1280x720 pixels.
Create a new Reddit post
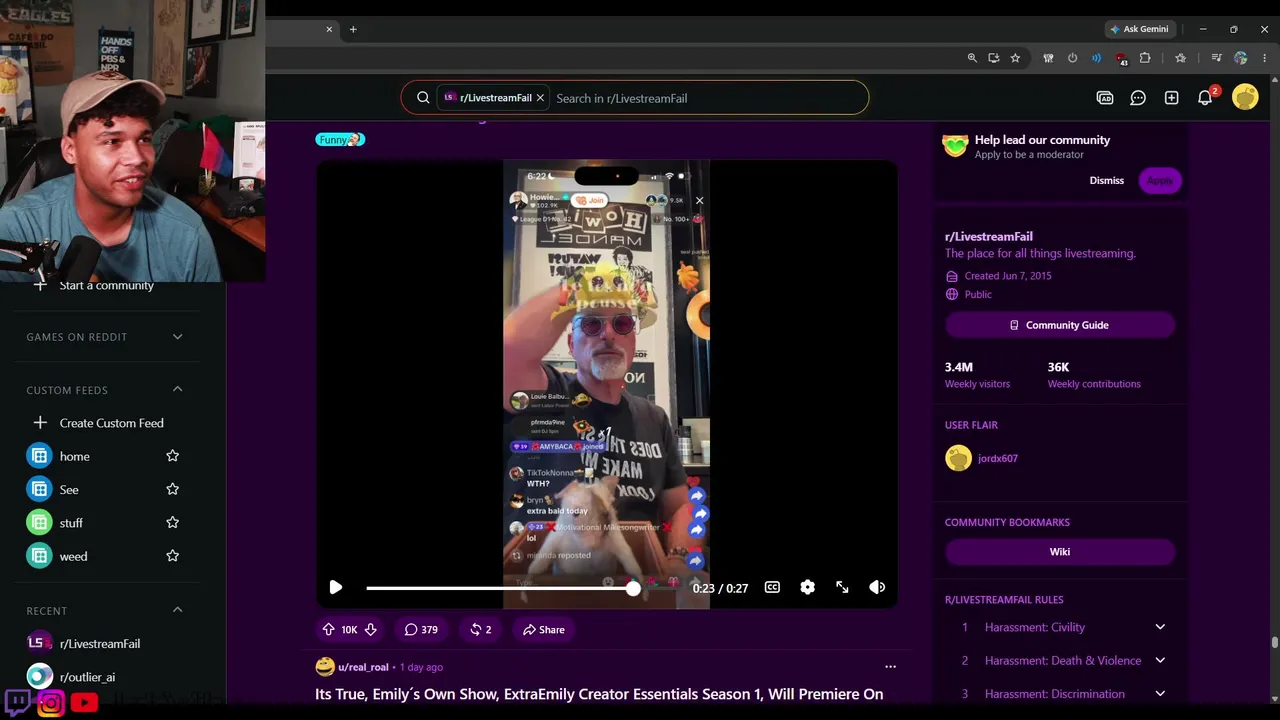click(x=1171, y=98)
